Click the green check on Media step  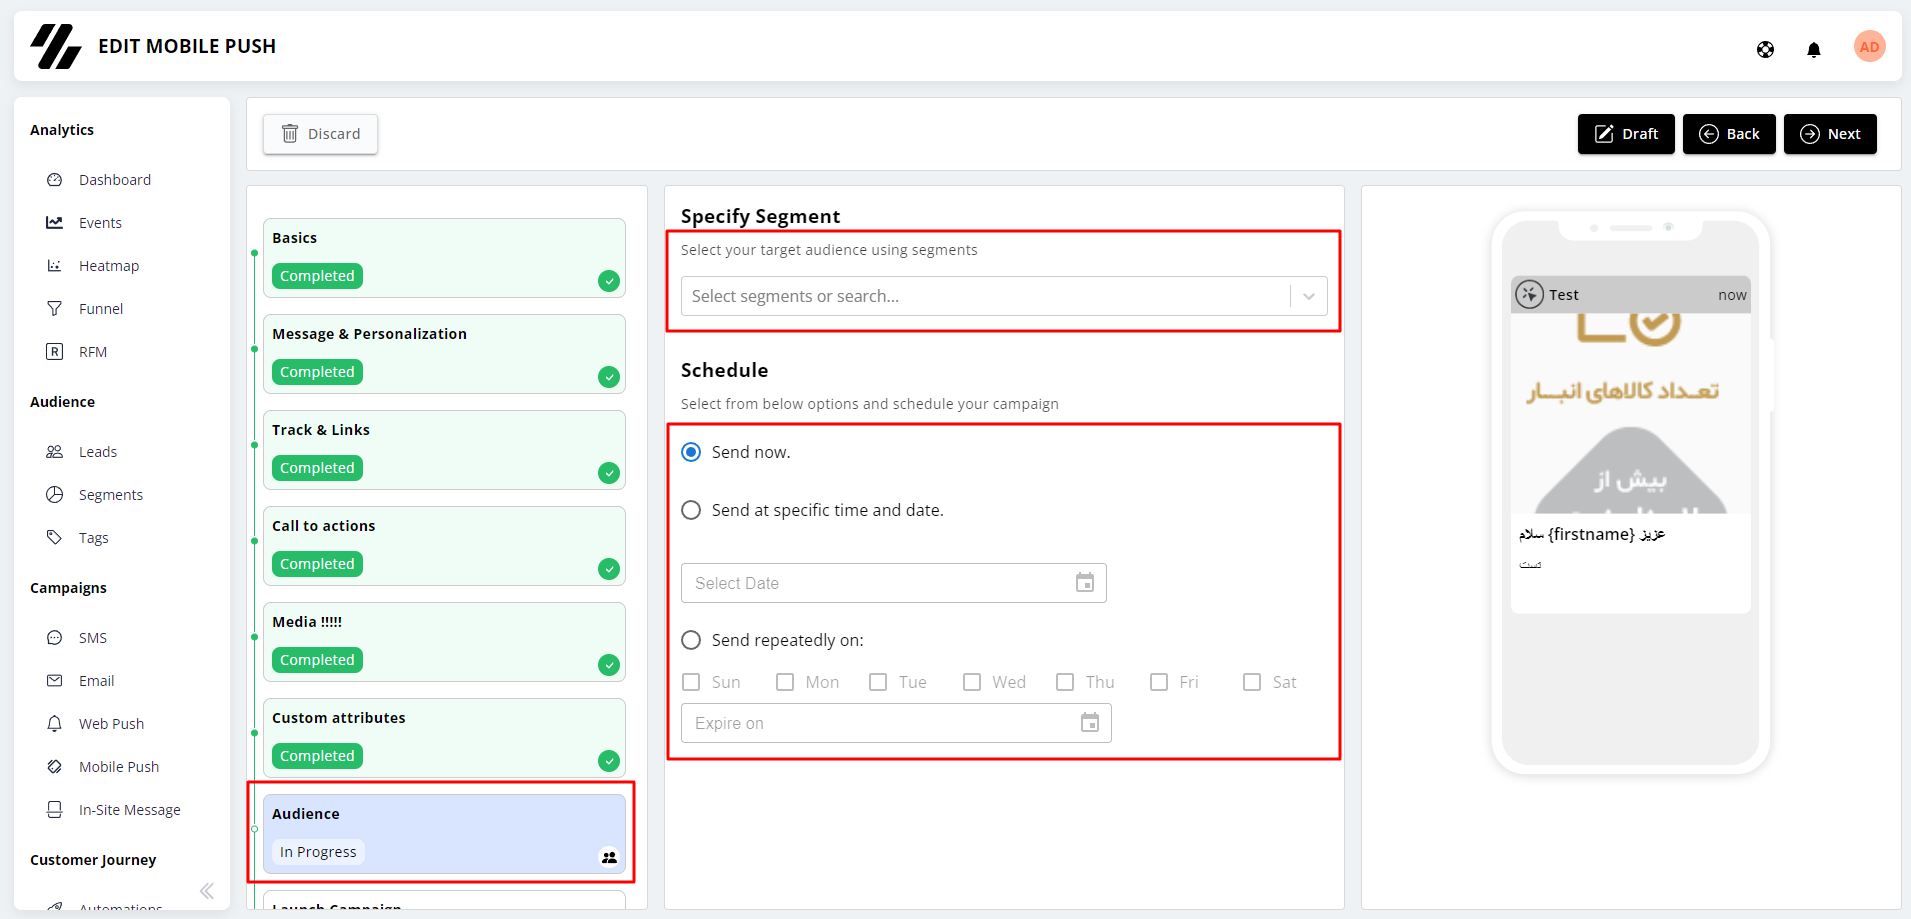pyautogui.click(x=609, y=665)
